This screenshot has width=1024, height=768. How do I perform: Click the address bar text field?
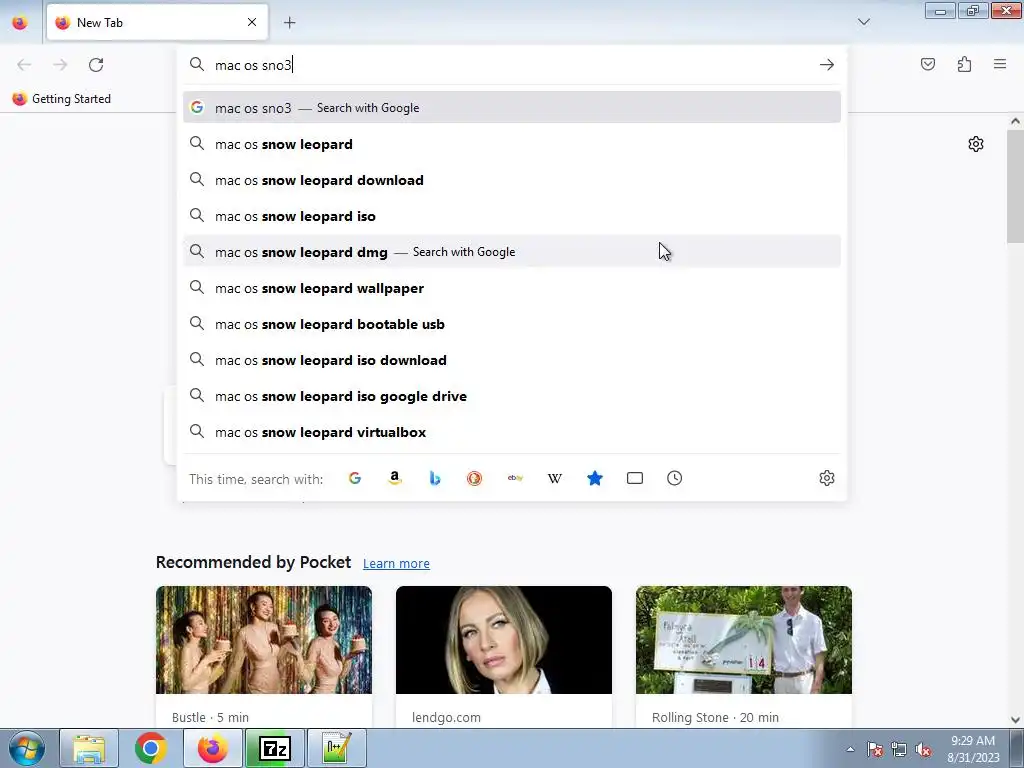click(x=513, y=65)
